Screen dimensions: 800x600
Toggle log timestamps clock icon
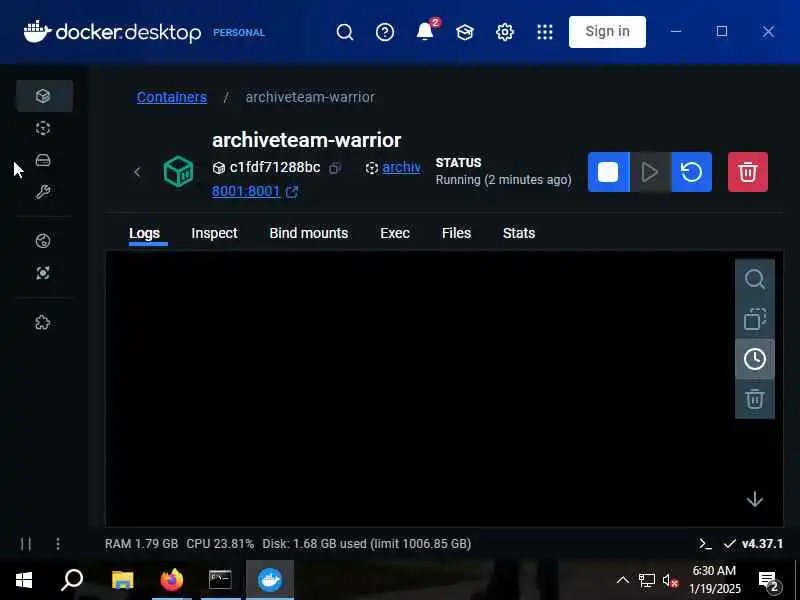click(755, 359)
